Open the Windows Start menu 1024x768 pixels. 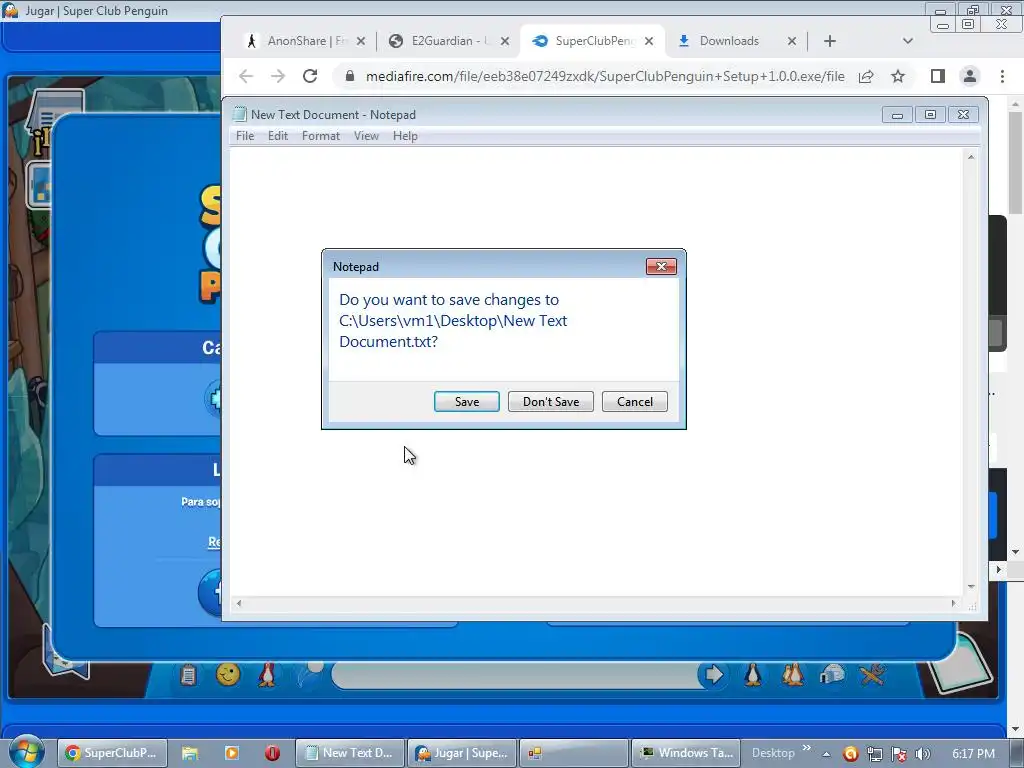coord(26,752)
